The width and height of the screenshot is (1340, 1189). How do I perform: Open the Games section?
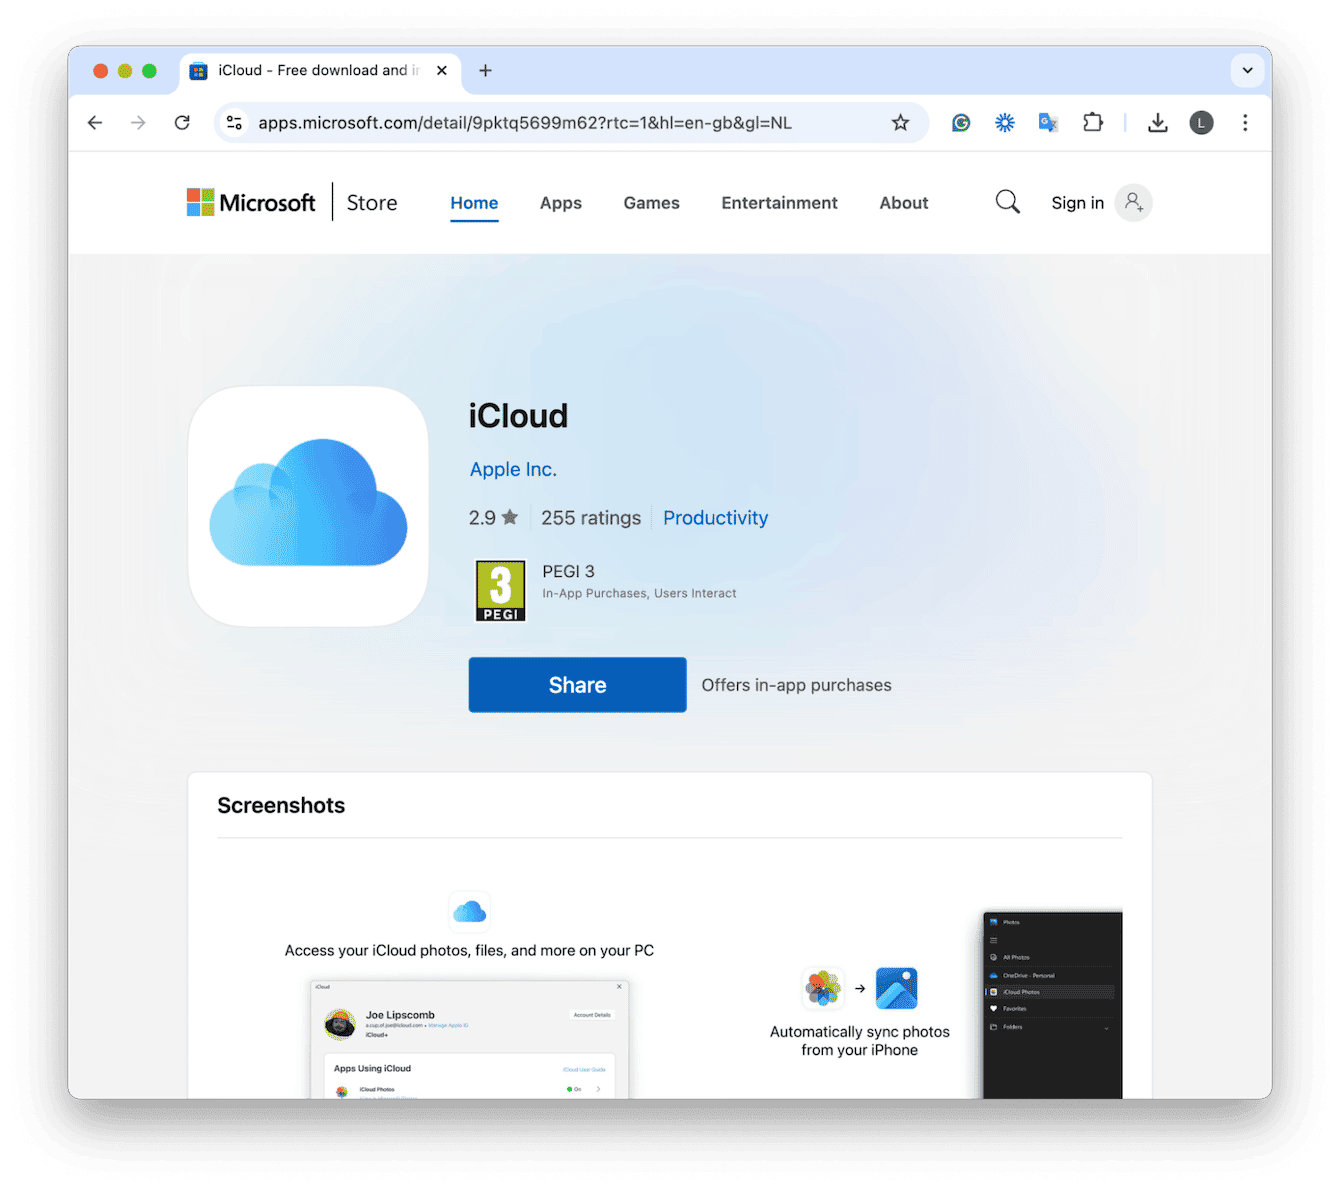[651, 202]
